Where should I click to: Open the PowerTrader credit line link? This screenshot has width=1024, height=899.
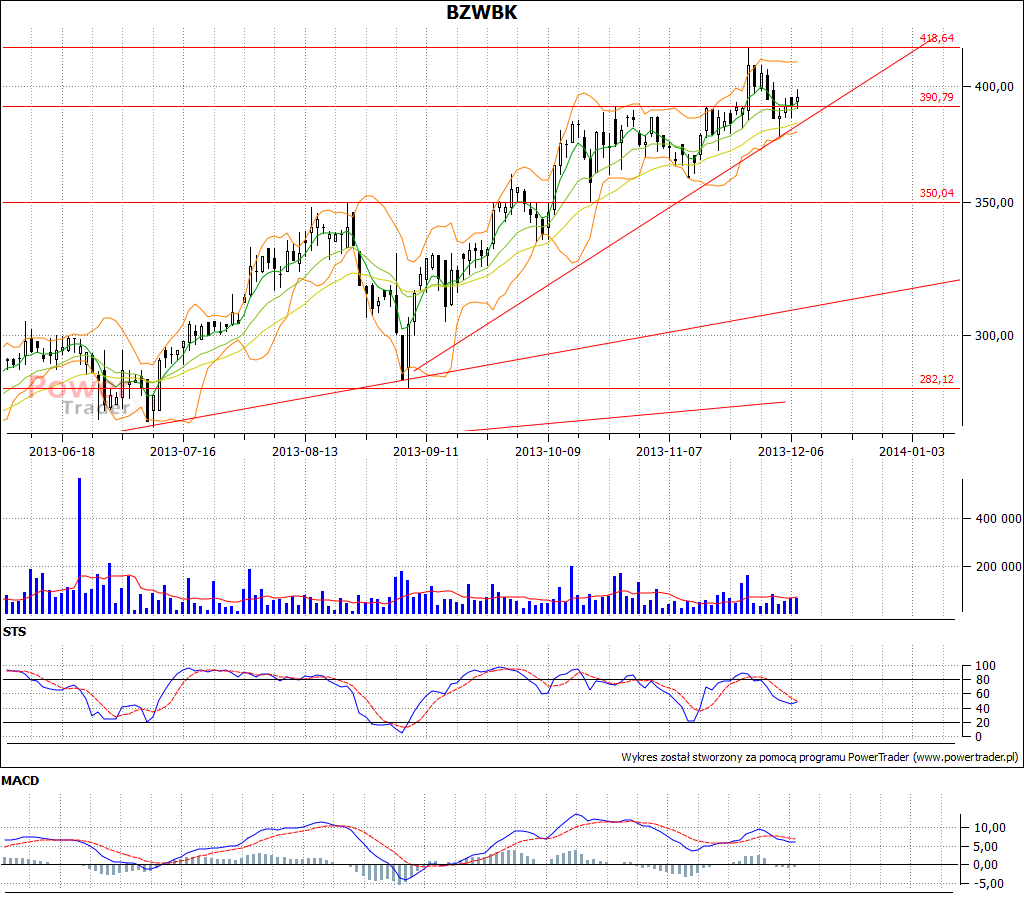point(820,757)
